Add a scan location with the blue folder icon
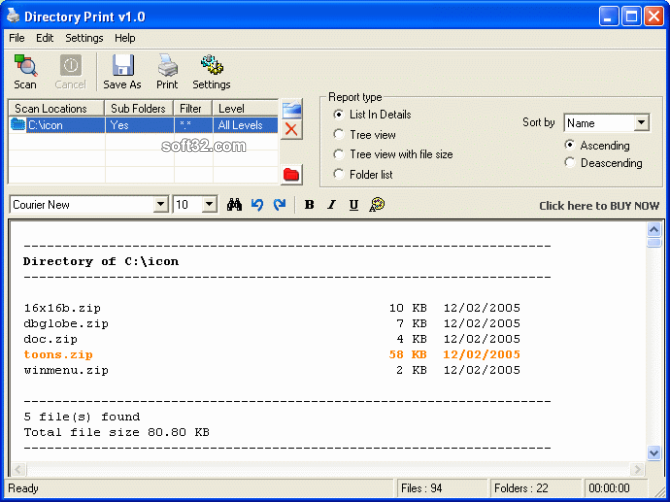The image size is (670, 502). (292, 110)
